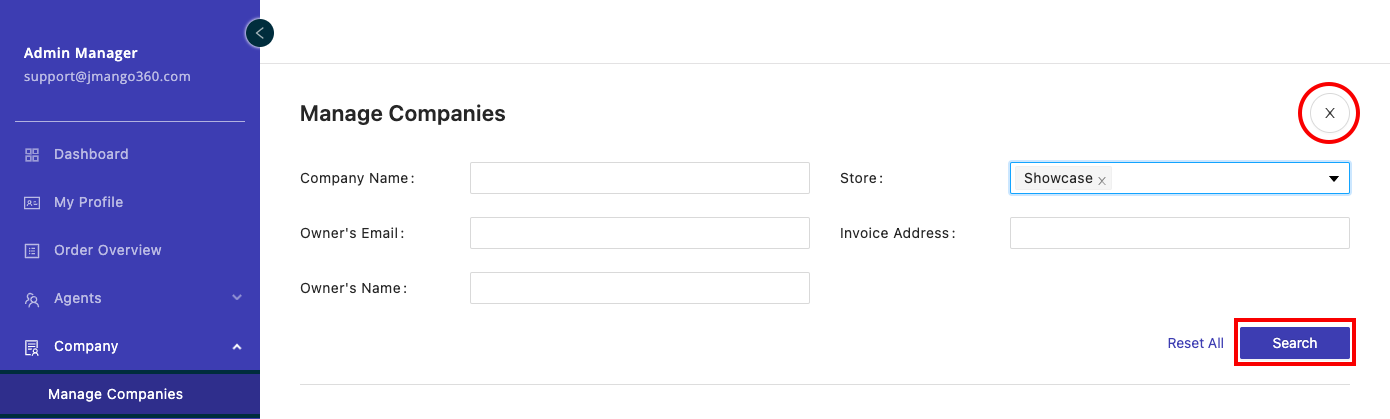Remove the Showcase tag from Store
1390x419 pixels.
[1102, 180]
